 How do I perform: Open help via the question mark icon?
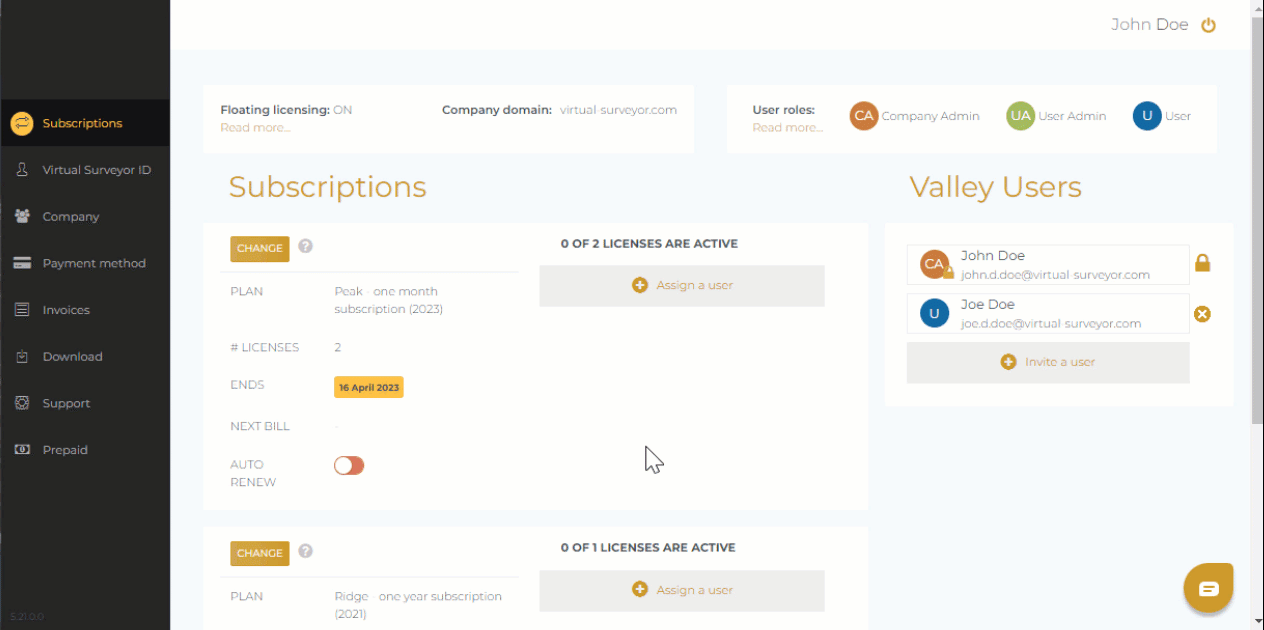305,247
